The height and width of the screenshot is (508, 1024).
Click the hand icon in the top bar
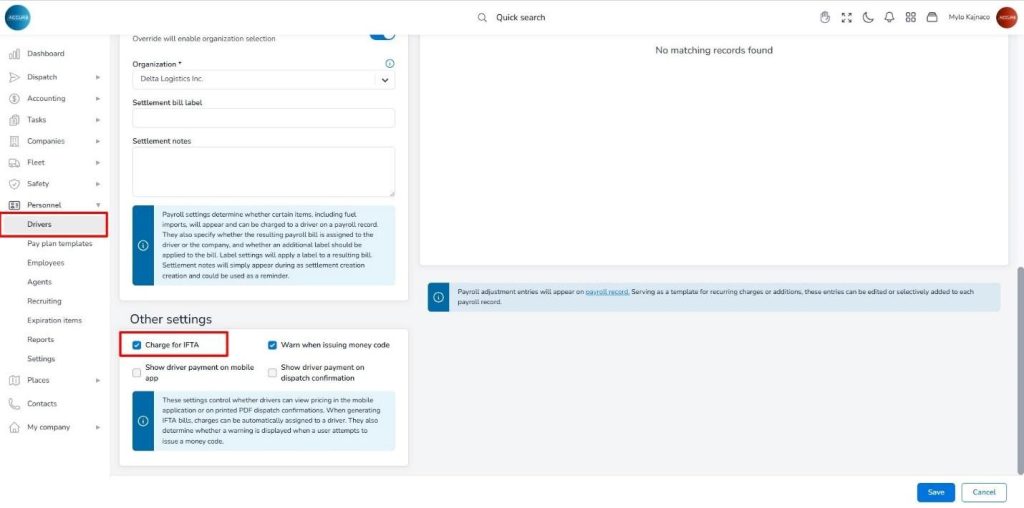click(x=825, y=17)
